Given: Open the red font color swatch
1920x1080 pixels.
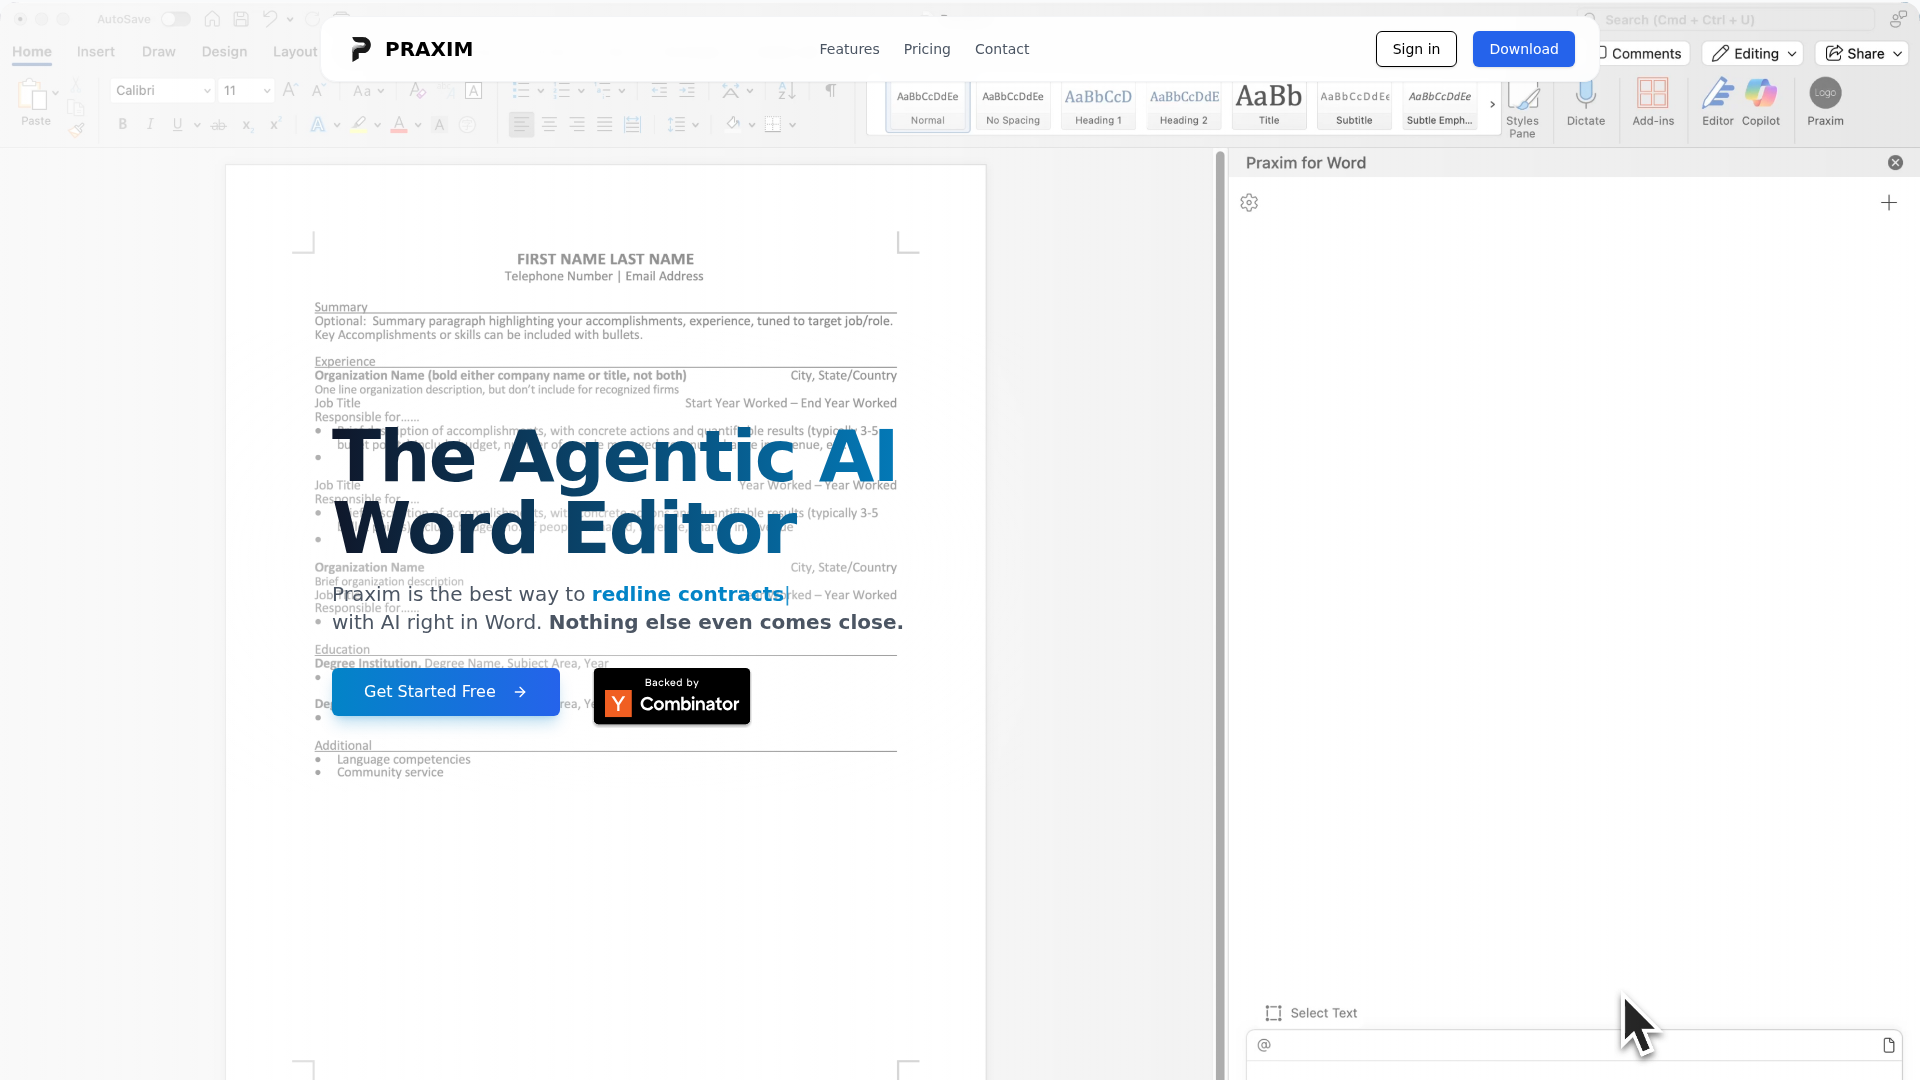Looking at the screenshot, I should pos(399,125).
